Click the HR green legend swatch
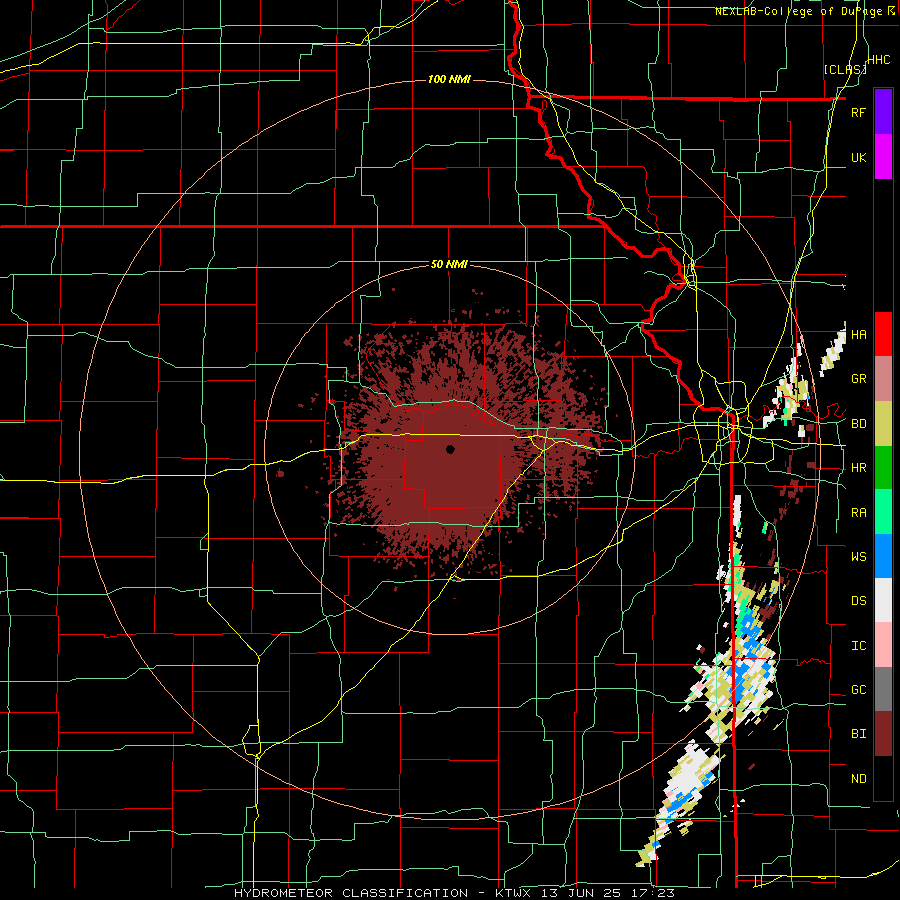Image resolution: width=900 pixels, height=900 pixels. pyautogui.click(x=883, y=468)
